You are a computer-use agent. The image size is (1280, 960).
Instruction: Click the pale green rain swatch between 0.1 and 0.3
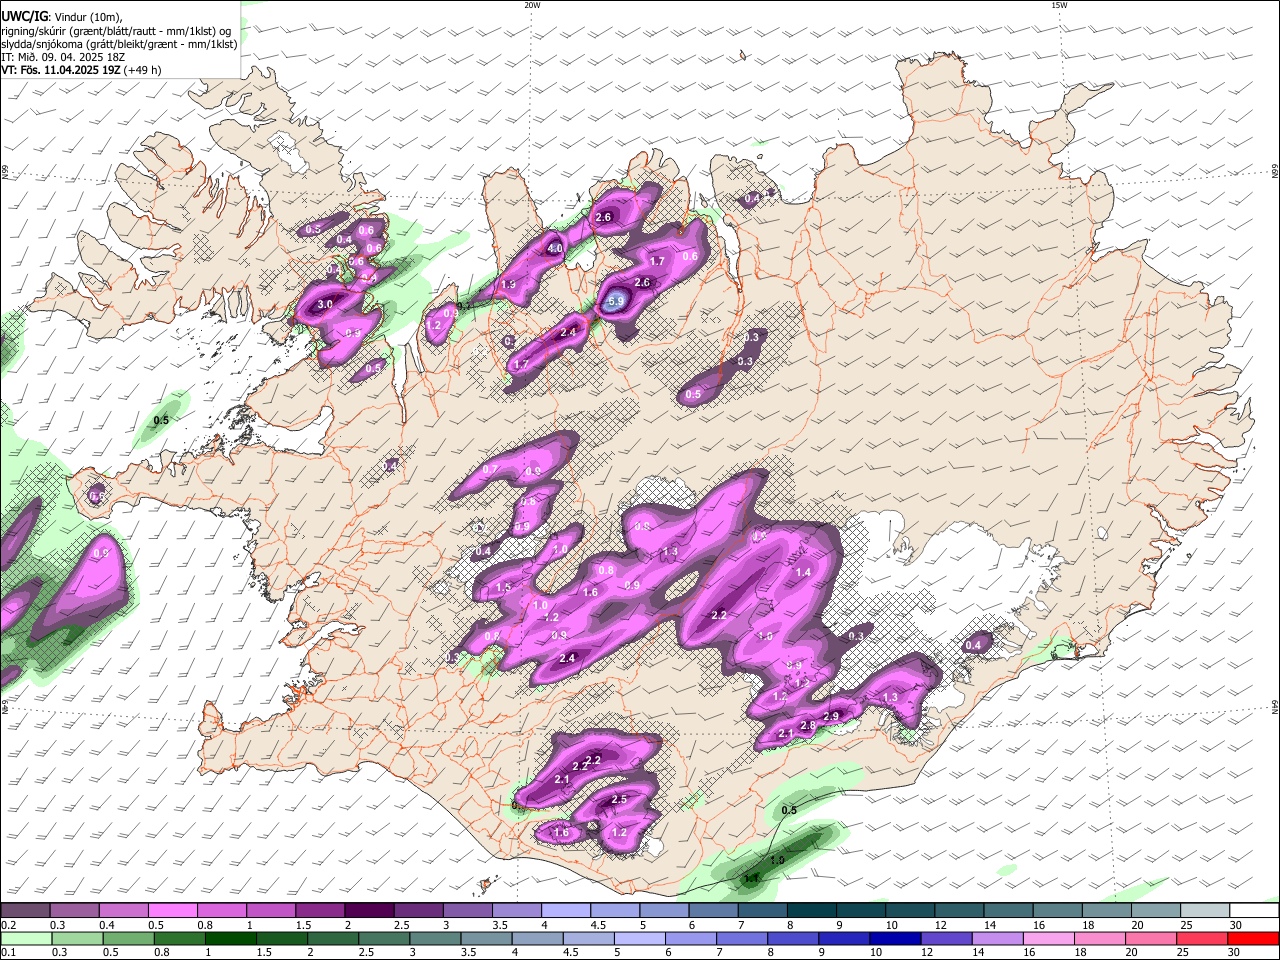(27, 939)
